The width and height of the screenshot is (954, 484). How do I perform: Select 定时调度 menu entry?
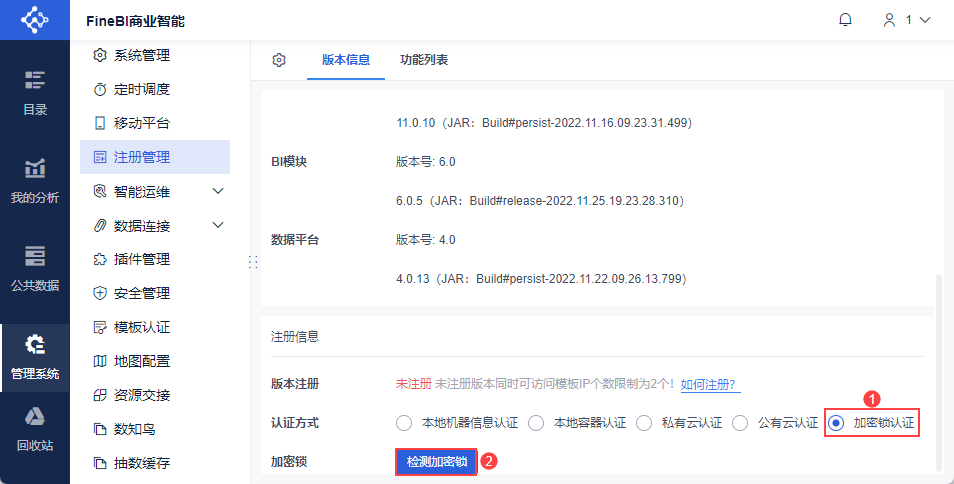click(155, 89)
